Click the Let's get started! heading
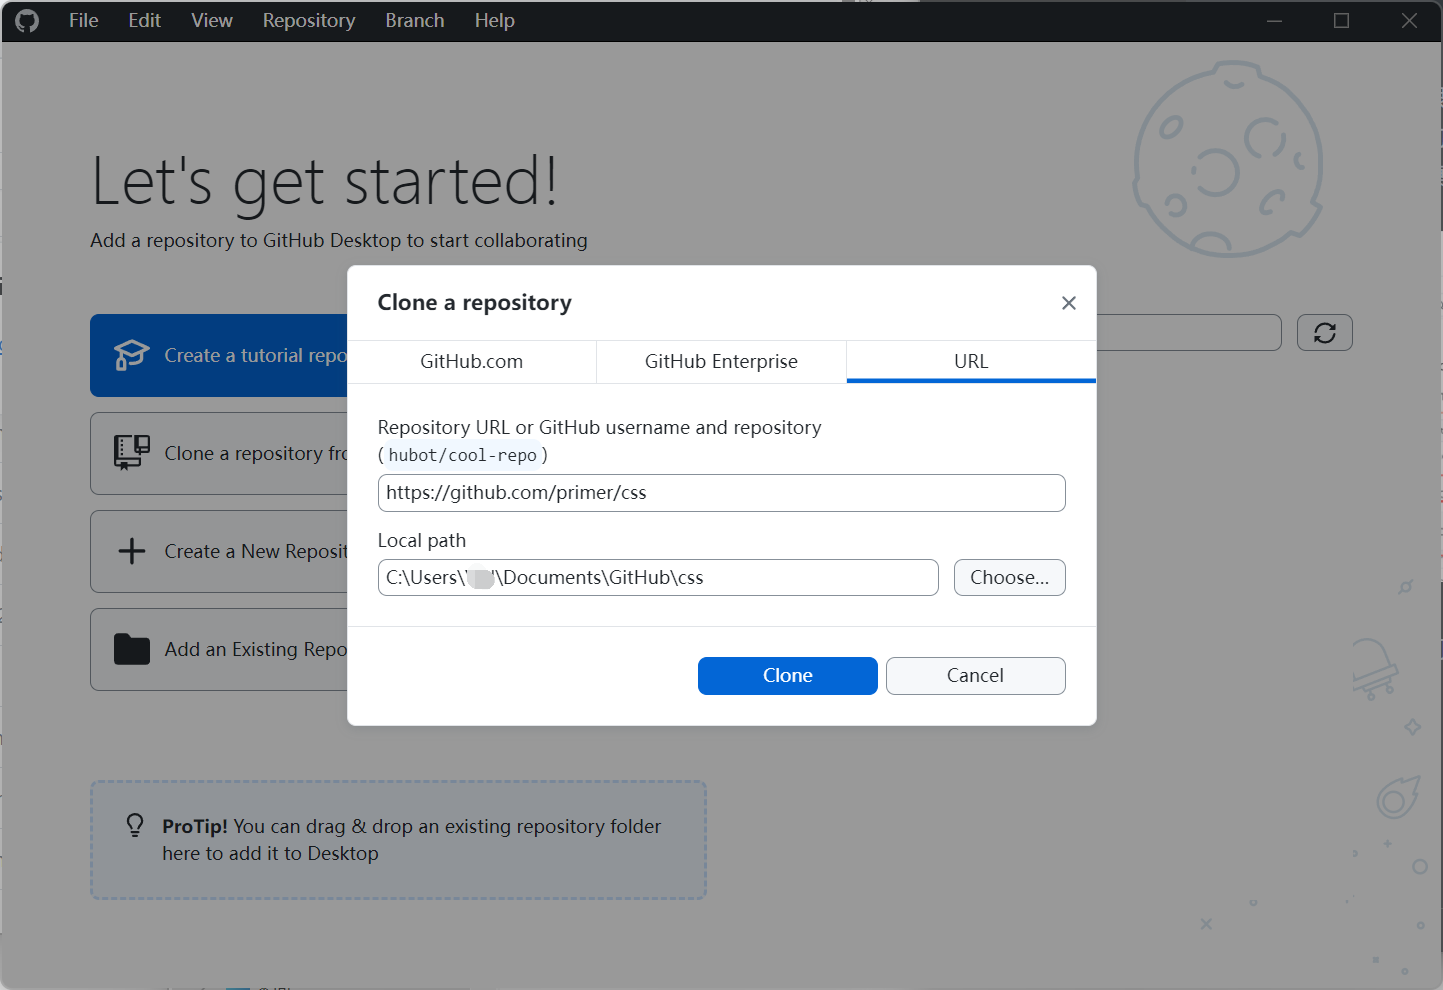 325,182
